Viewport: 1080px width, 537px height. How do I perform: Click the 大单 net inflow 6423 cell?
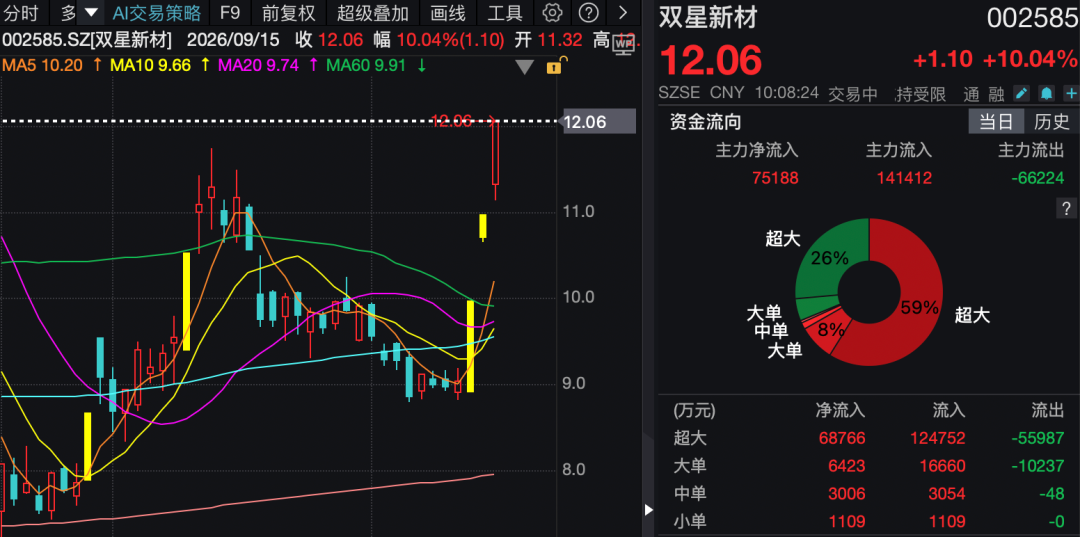click(x=847, y=465)
